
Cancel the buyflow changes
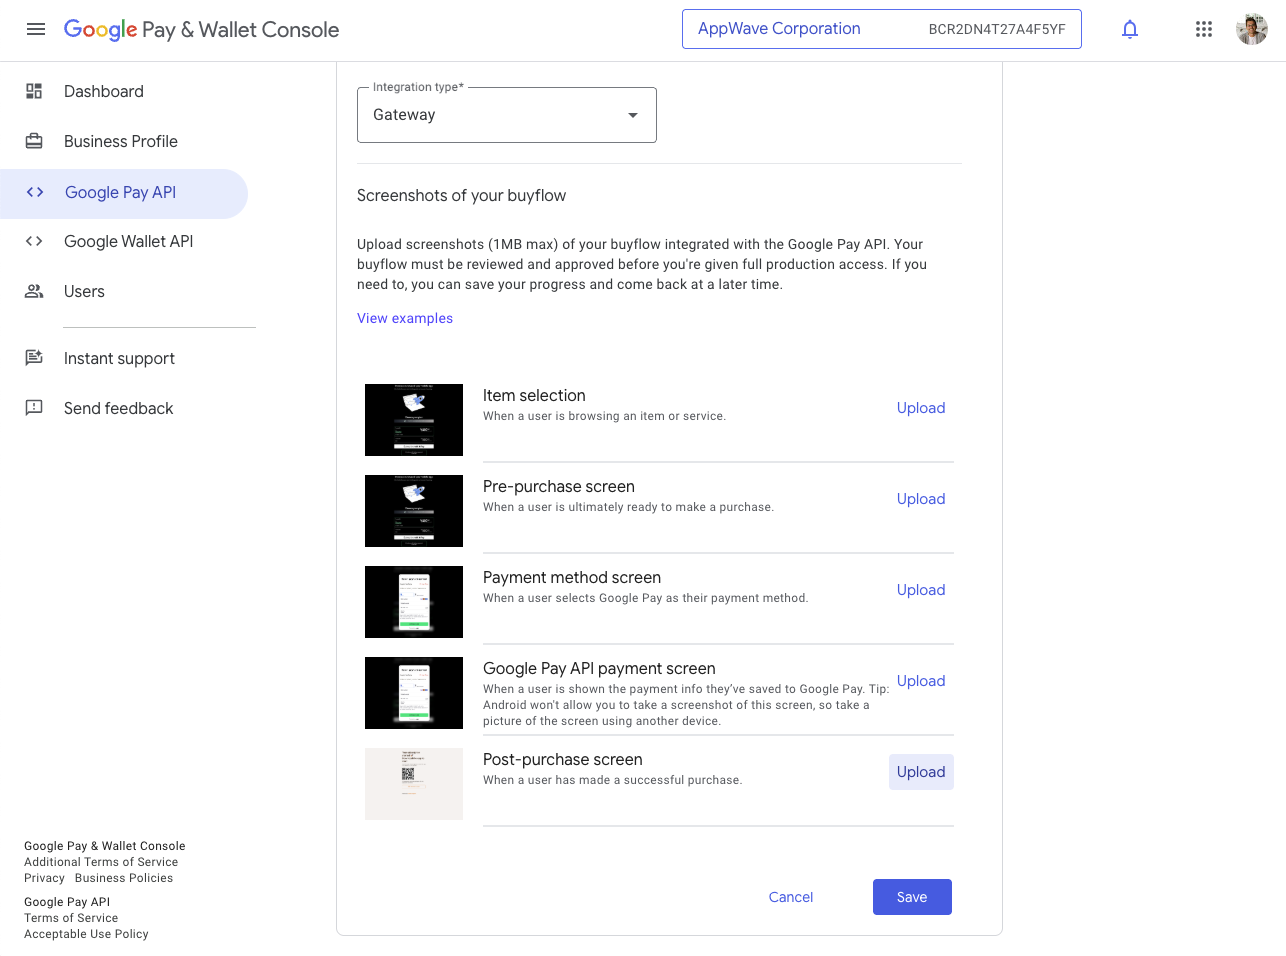(791, 897)
